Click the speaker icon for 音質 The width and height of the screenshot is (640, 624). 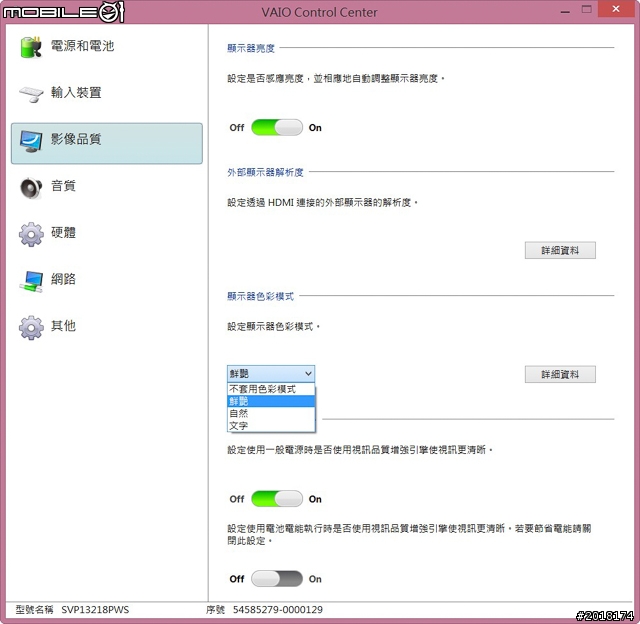(x=31, y=188)
